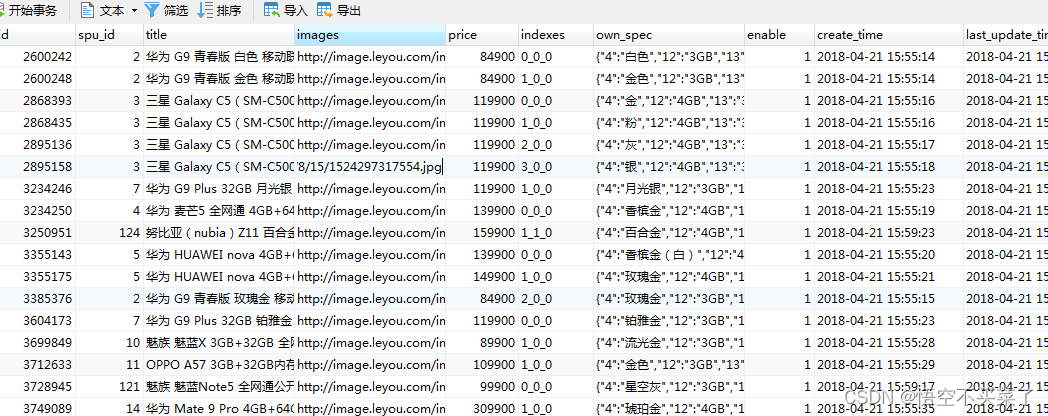The height and width of the screenshot is (416, 1048).
Task: Click the title 华为 麦芯5 全网通 cell
Action: point(219,211)
